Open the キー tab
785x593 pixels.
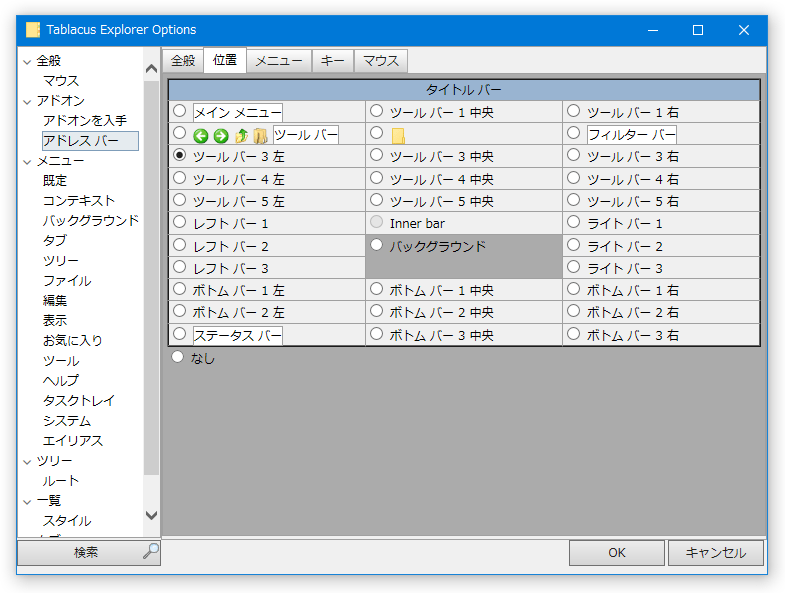point(332,61)
